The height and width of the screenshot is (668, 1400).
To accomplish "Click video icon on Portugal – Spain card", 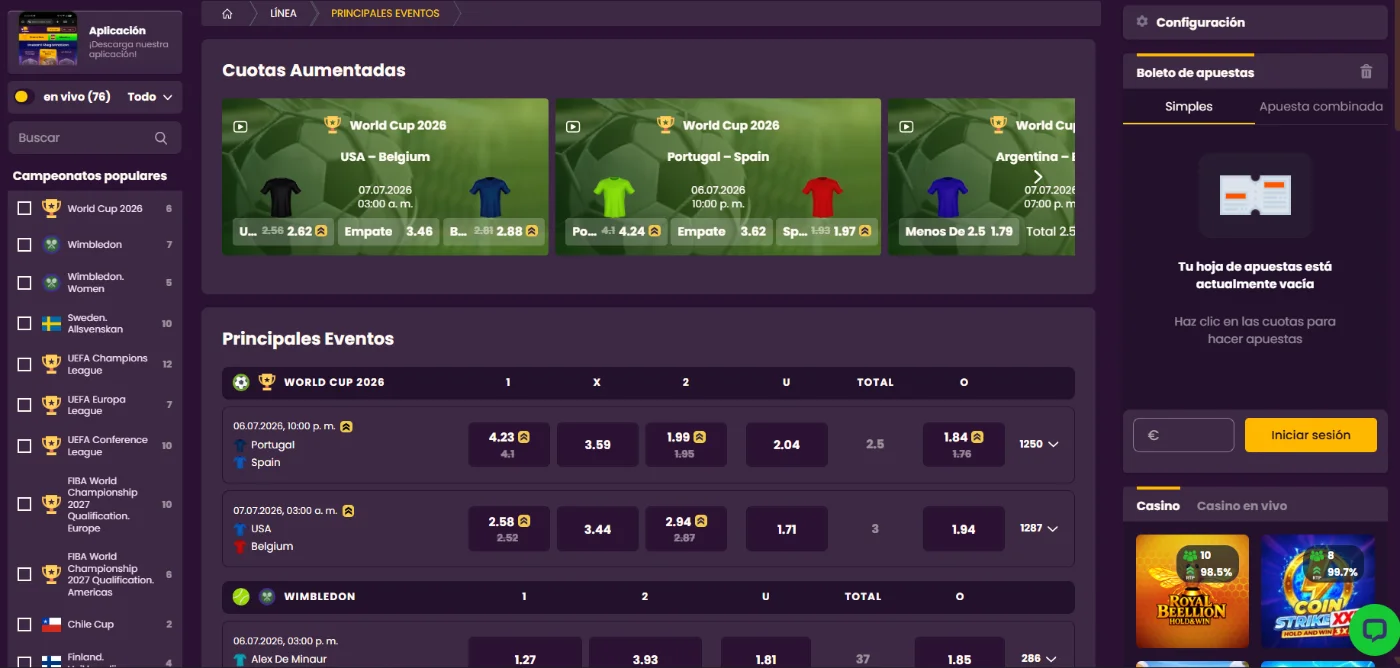I will (x=573, y=127).
